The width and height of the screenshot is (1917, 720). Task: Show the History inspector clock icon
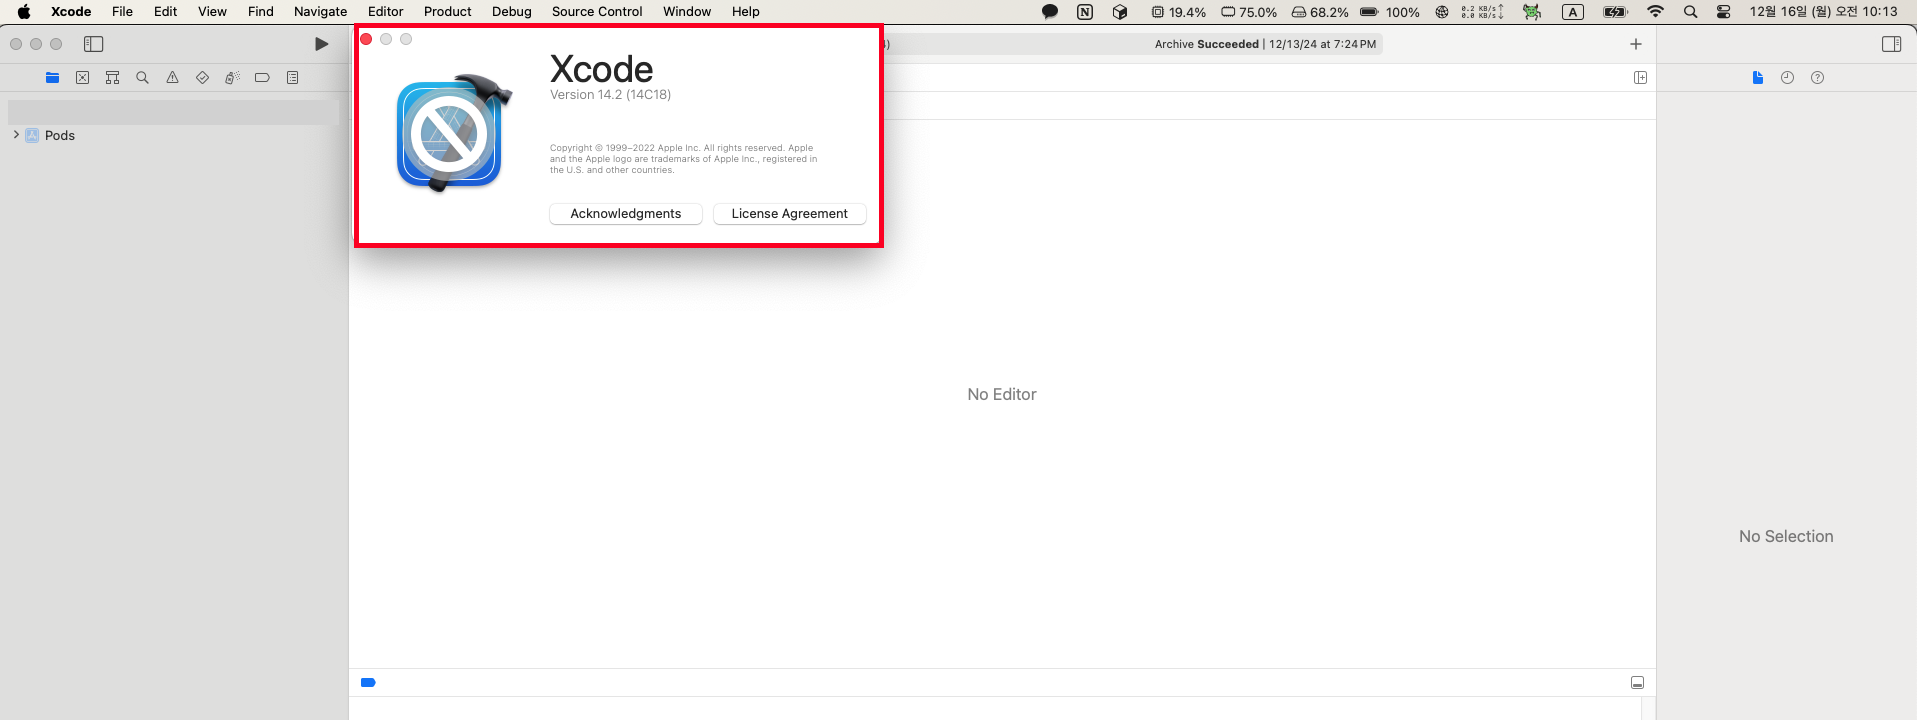click(x=1787, y=77)
